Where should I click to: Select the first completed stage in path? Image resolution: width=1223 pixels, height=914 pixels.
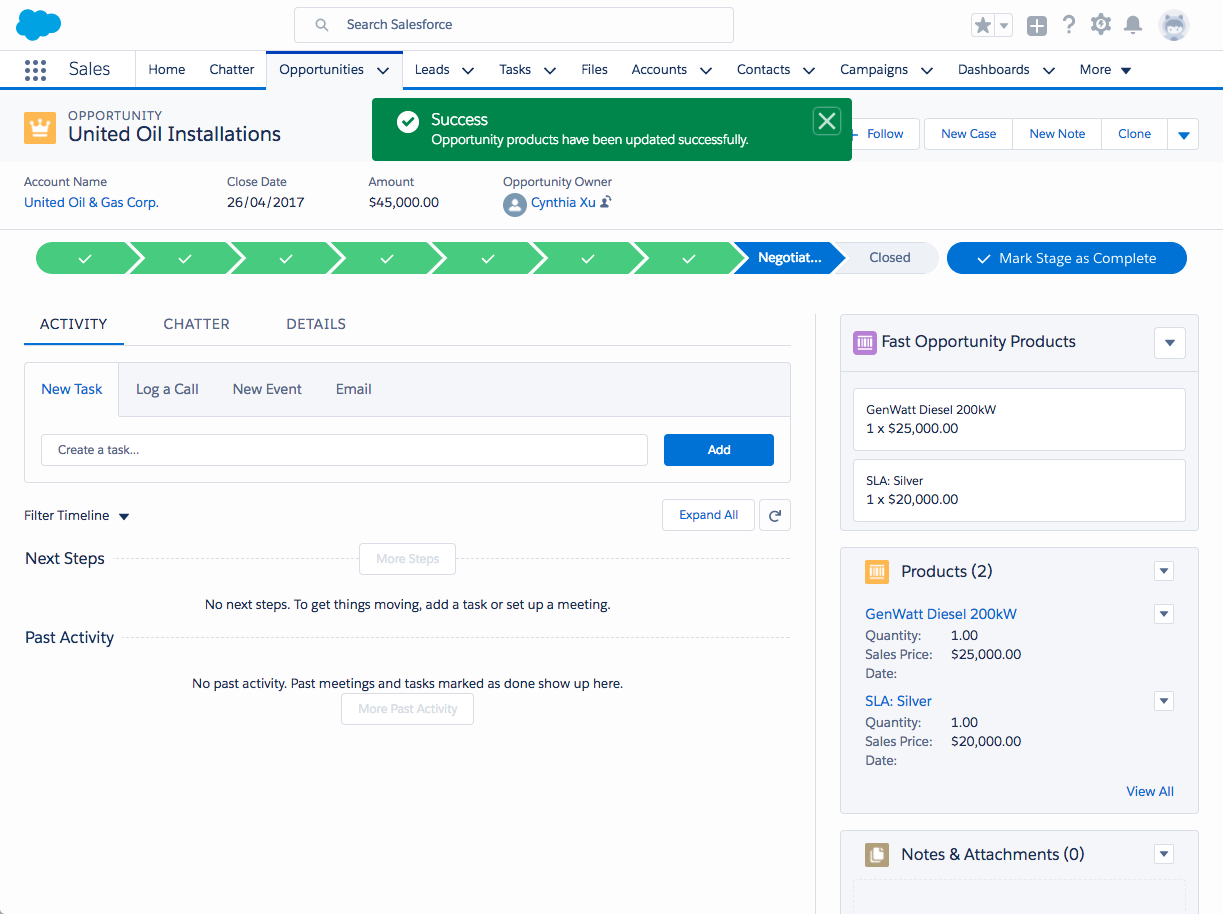pos(84,258)
